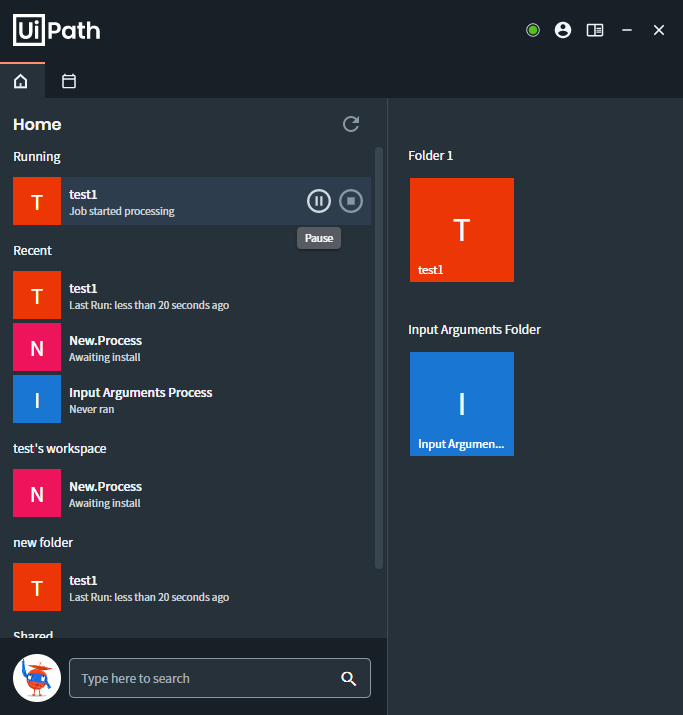This screenshot has width=683, height=715.
Task: Refresh the Home process list
Action: (351, 124)
